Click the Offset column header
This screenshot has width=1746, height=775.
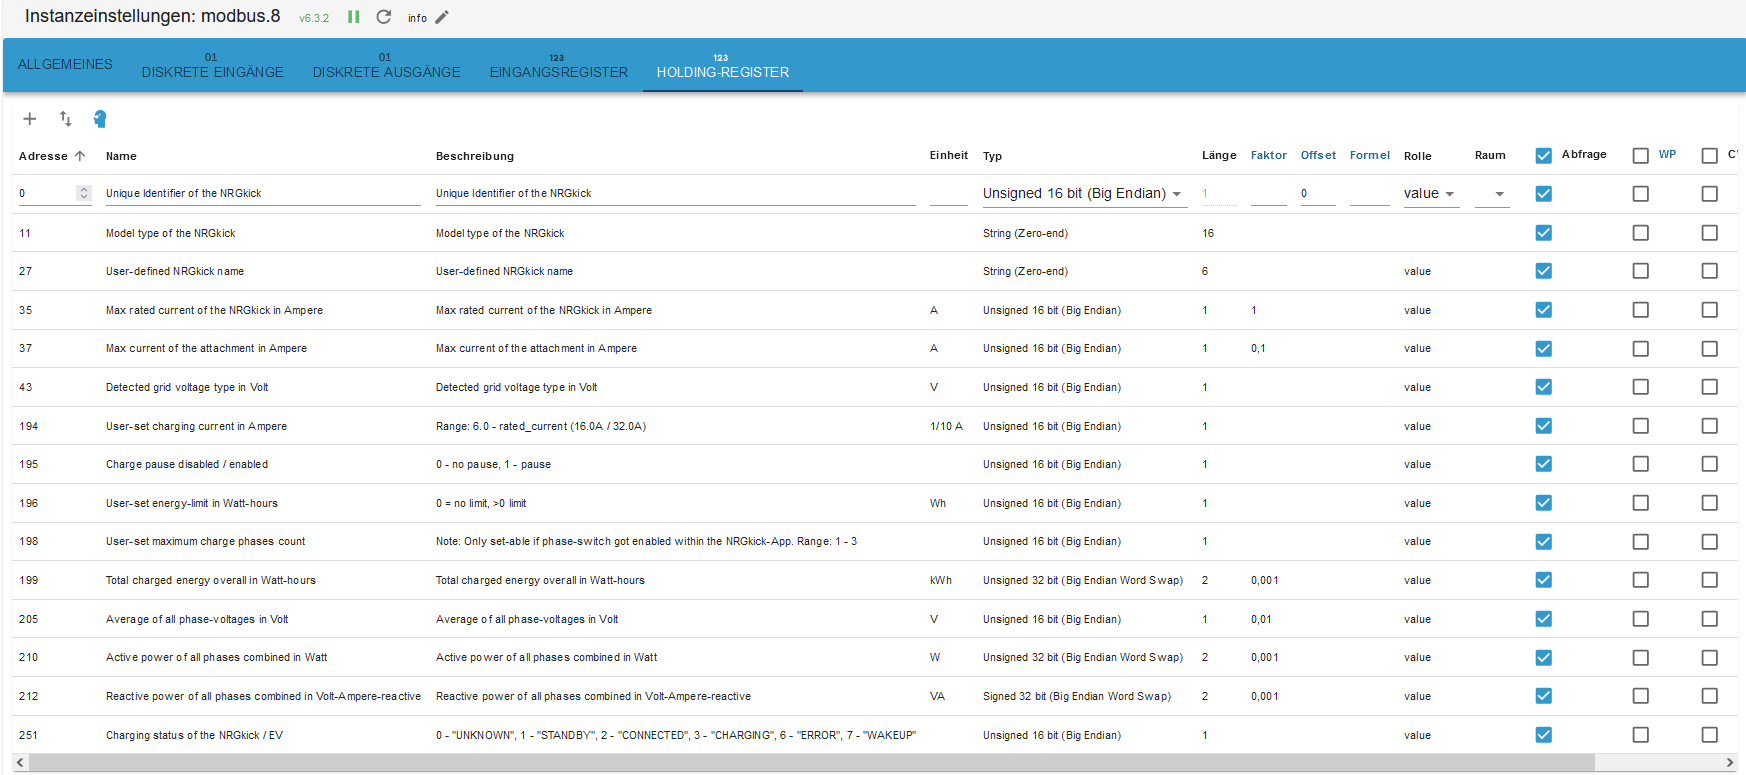(x=1318, y=155)
